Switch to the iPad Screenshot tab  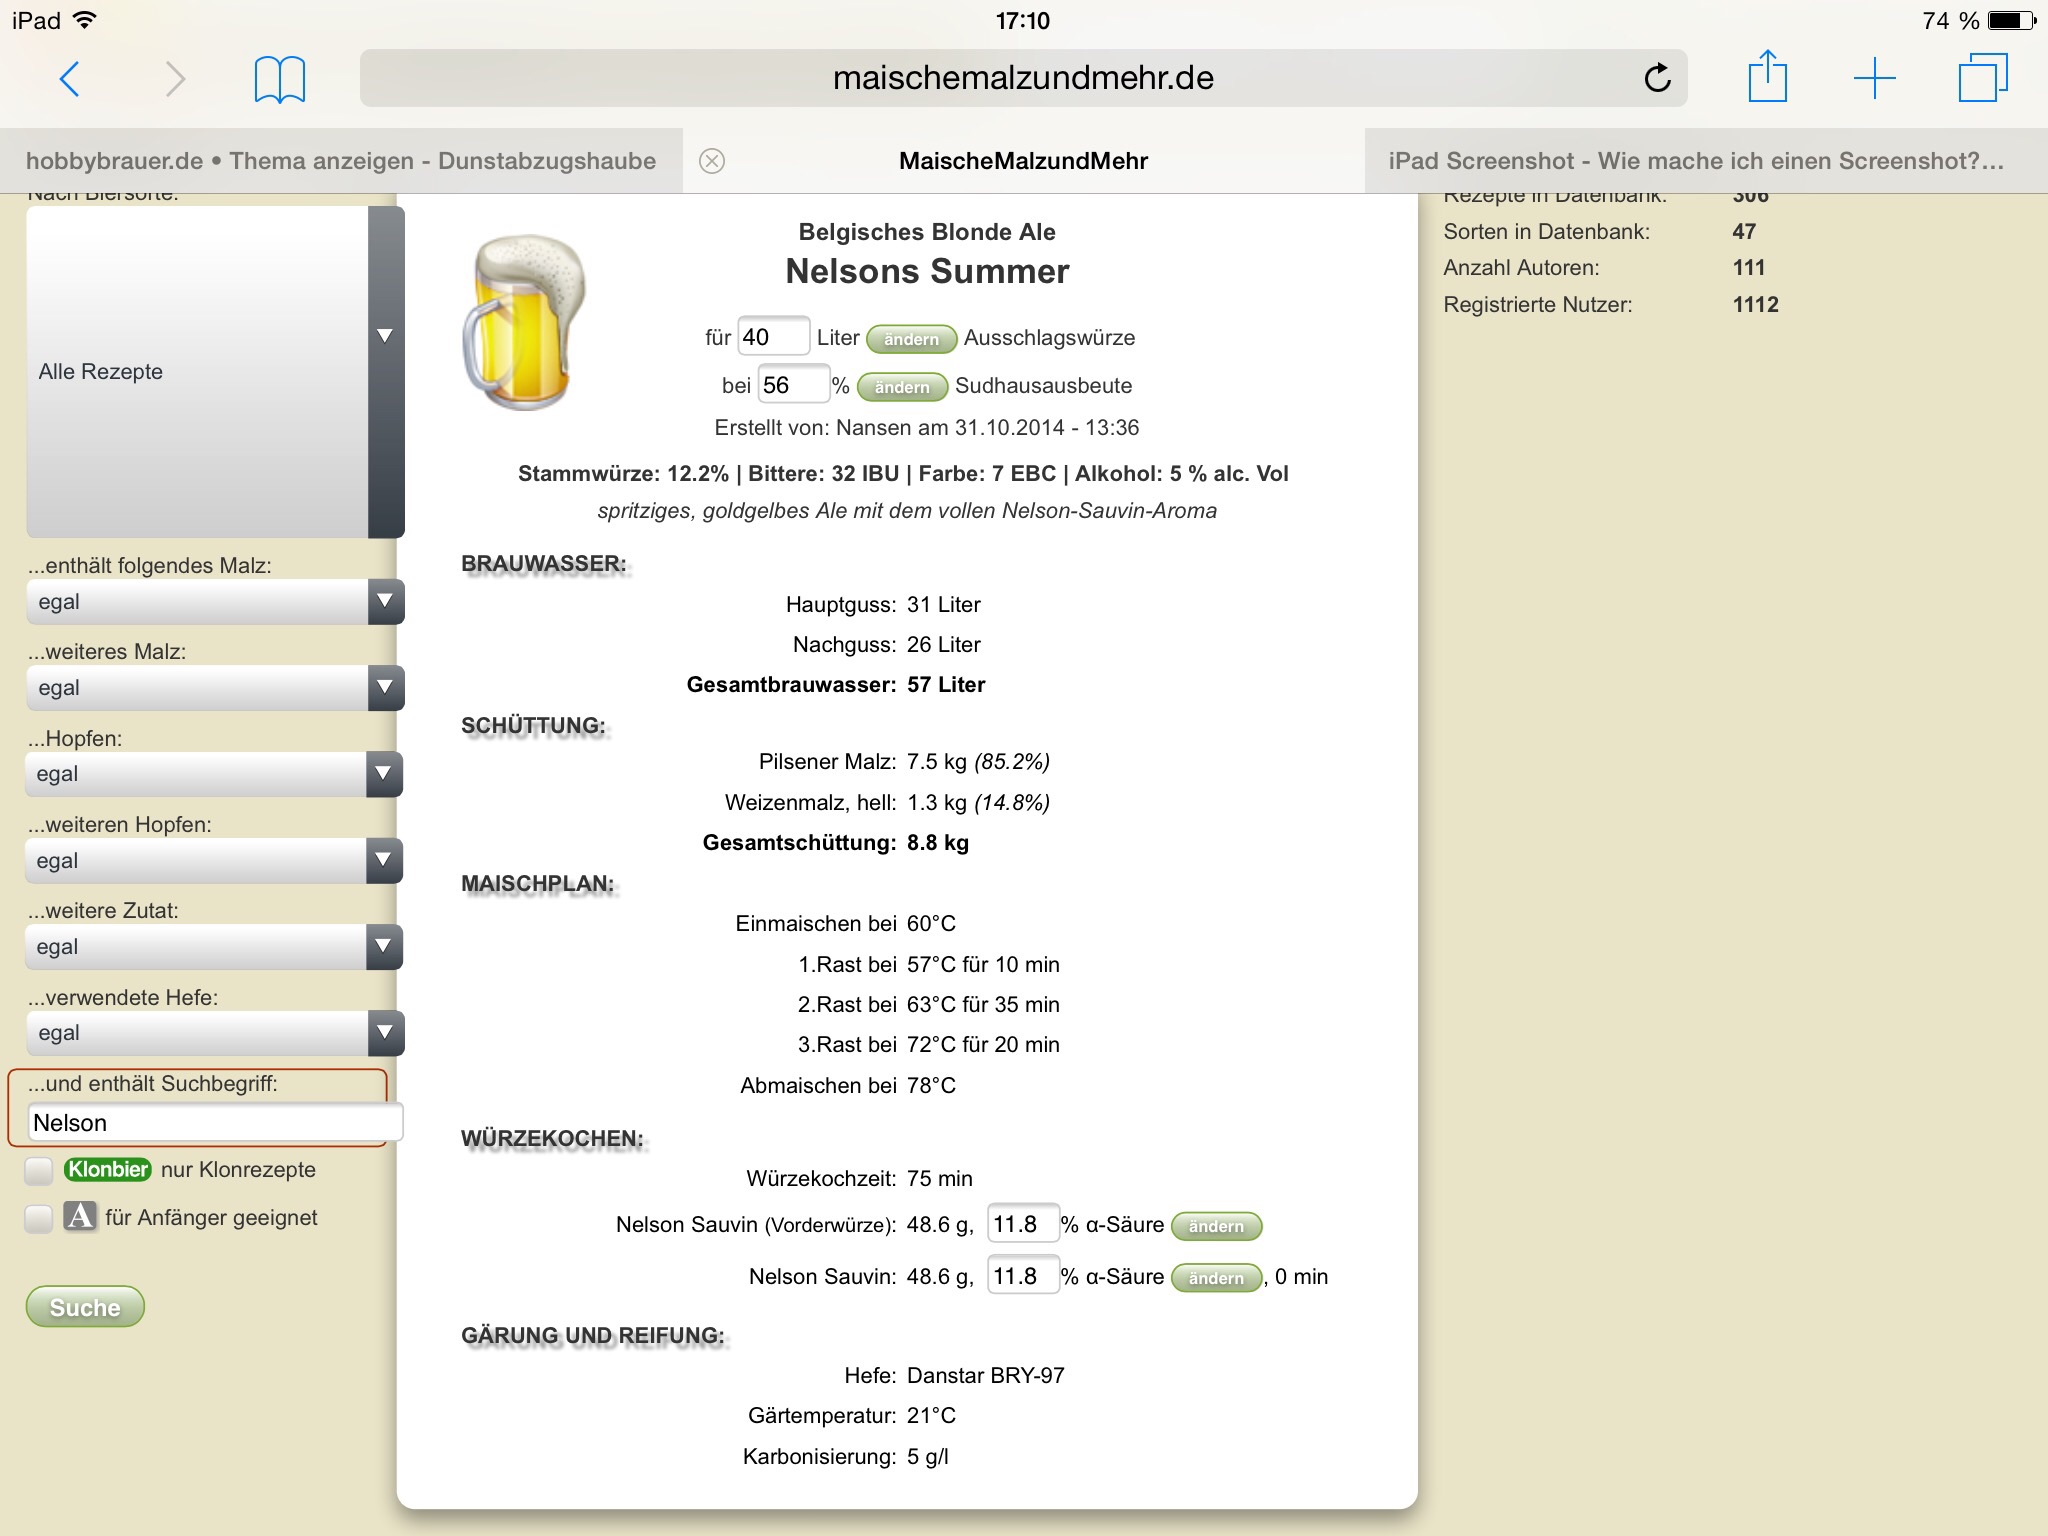1695,161
